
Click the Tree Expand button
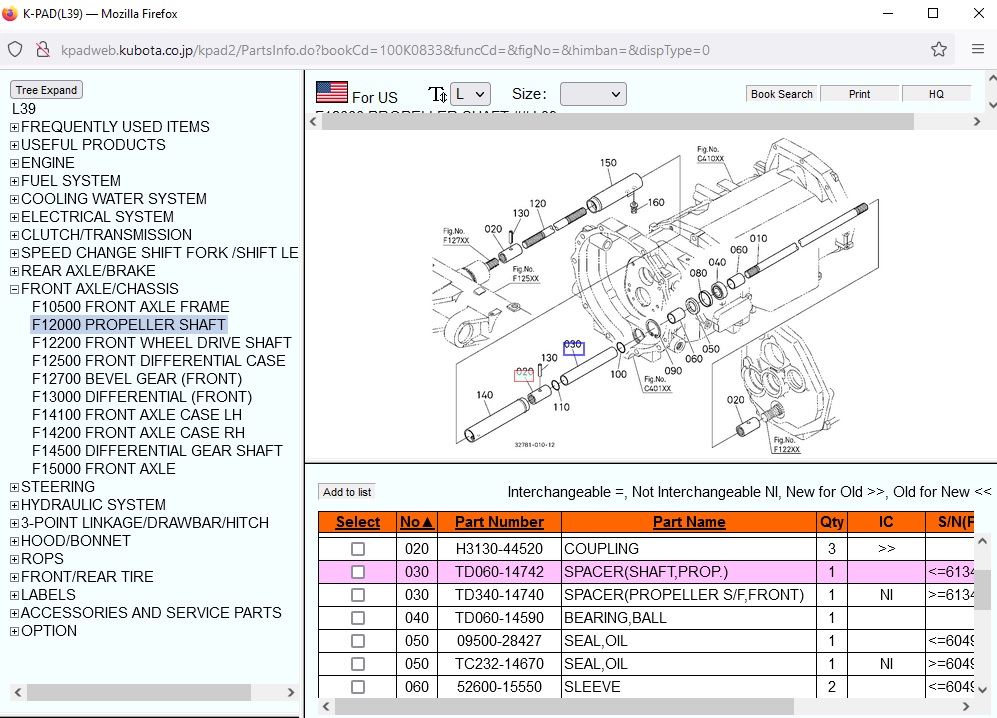tap(46, 90)
